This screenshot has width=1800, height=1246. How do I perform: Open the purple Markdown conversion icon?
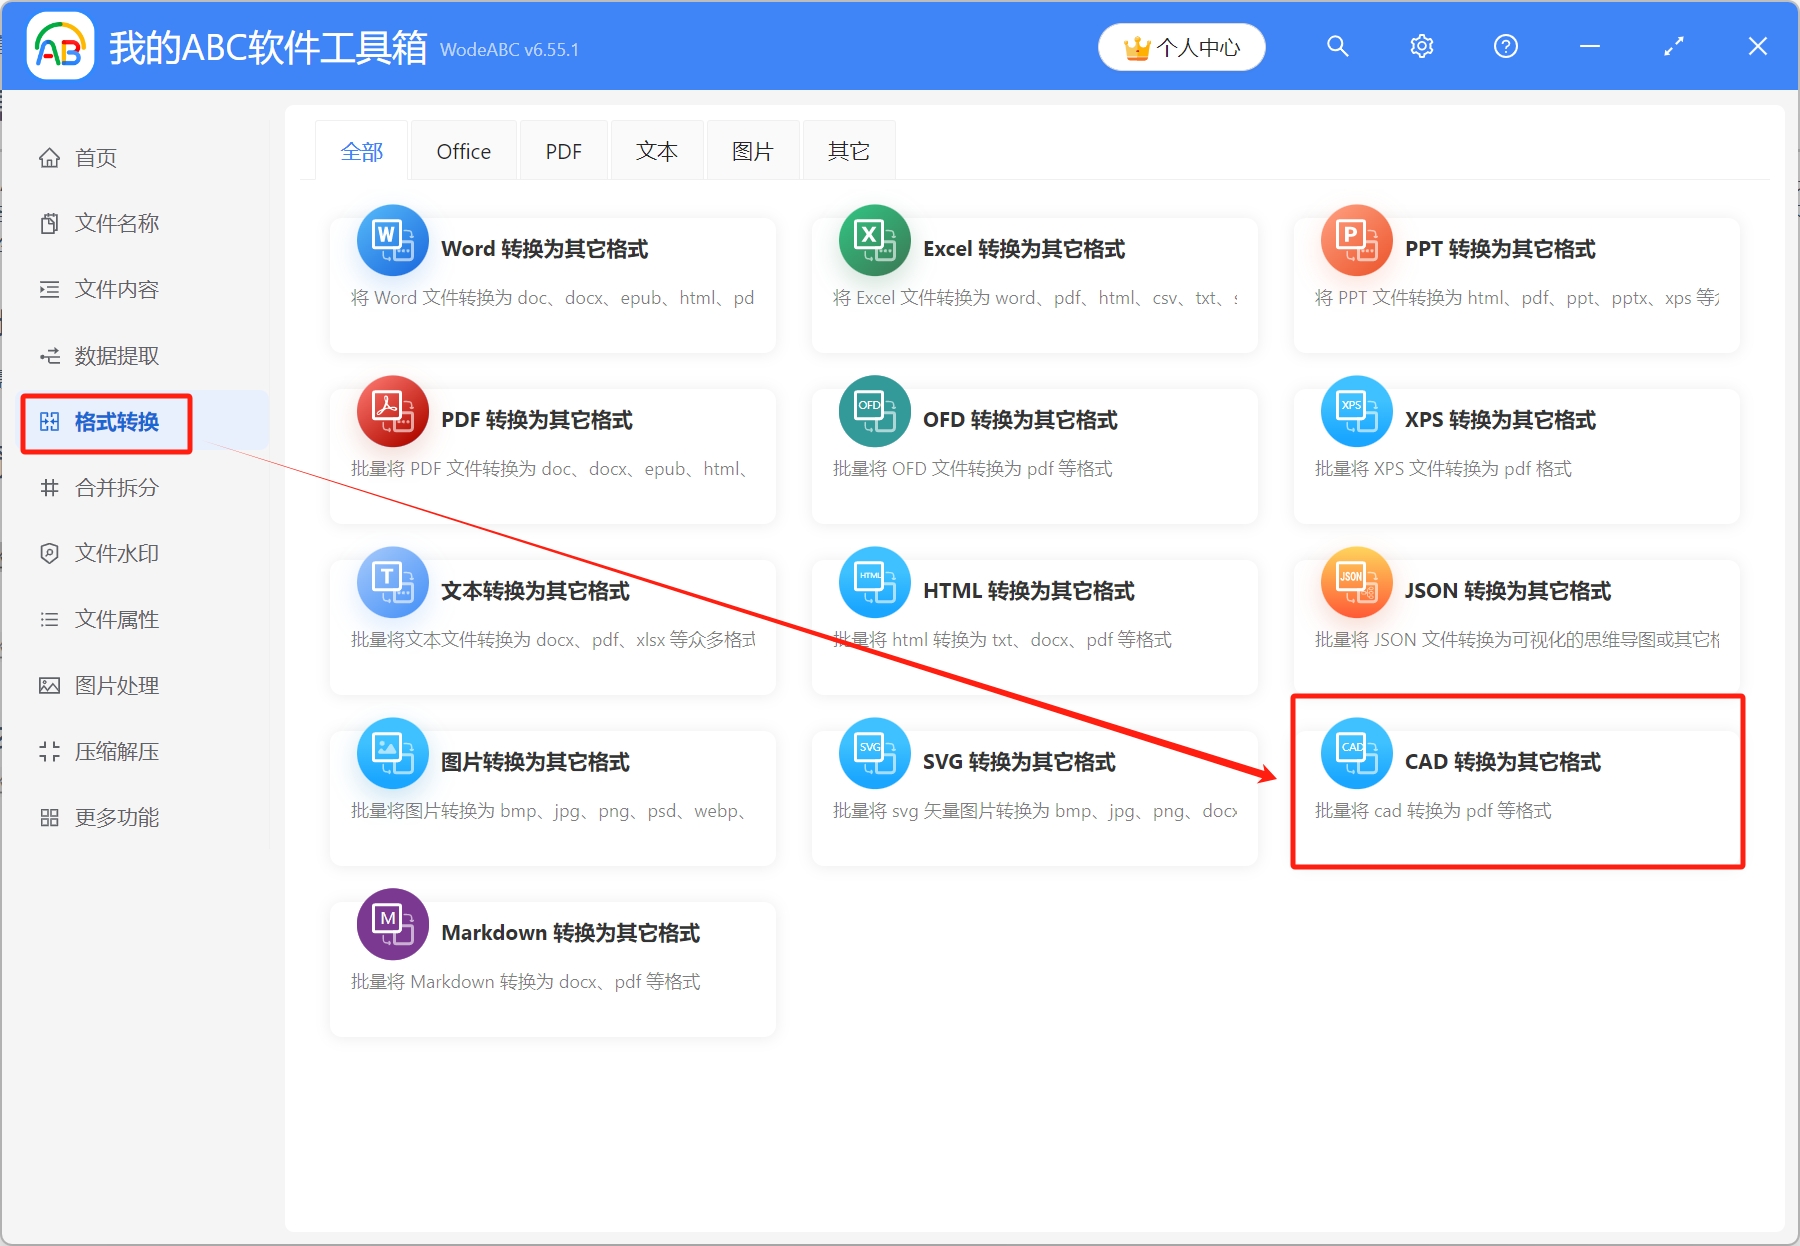pyautogui.click(x=392, y=924)
